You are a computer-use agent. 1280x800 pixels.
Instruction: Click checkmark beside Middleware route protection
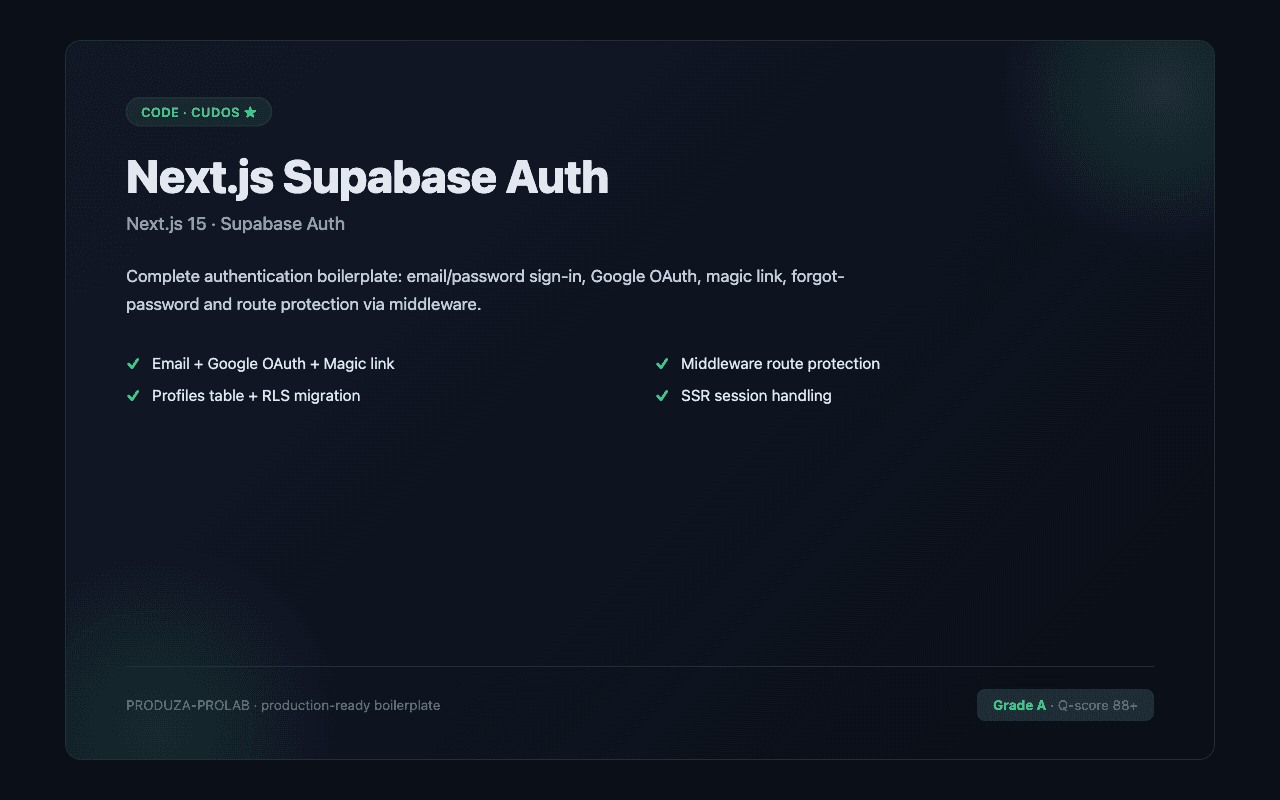click(x=662, y=364)
